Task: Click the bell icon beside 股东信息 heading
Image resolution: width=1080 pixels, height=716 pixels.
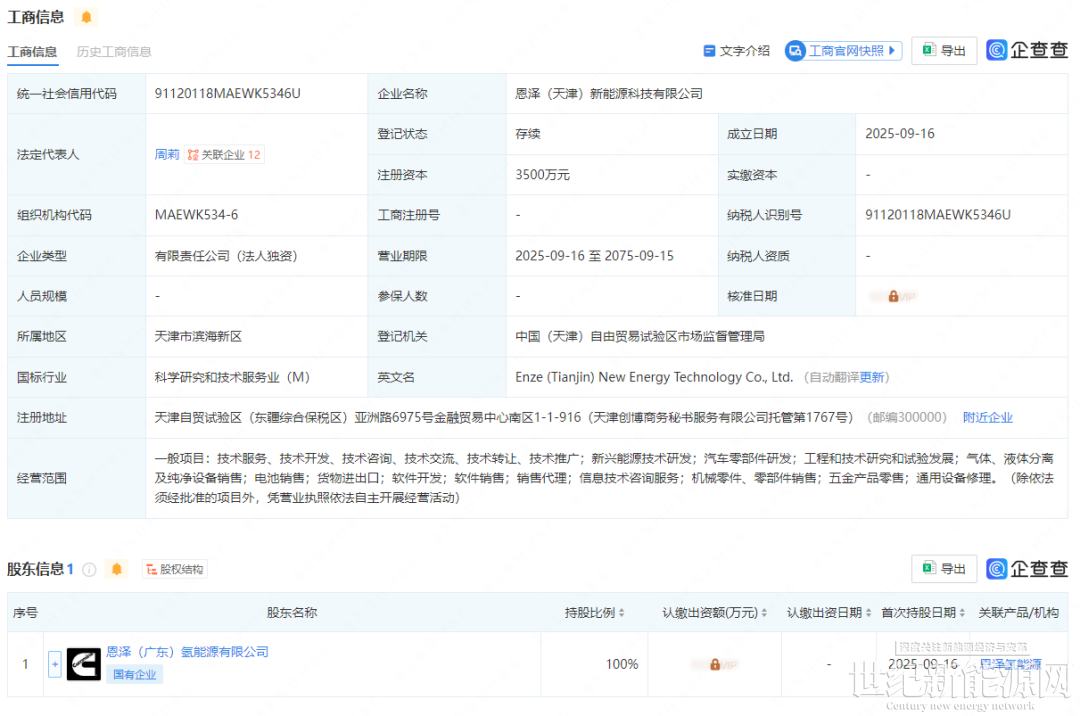Action: 117,569
